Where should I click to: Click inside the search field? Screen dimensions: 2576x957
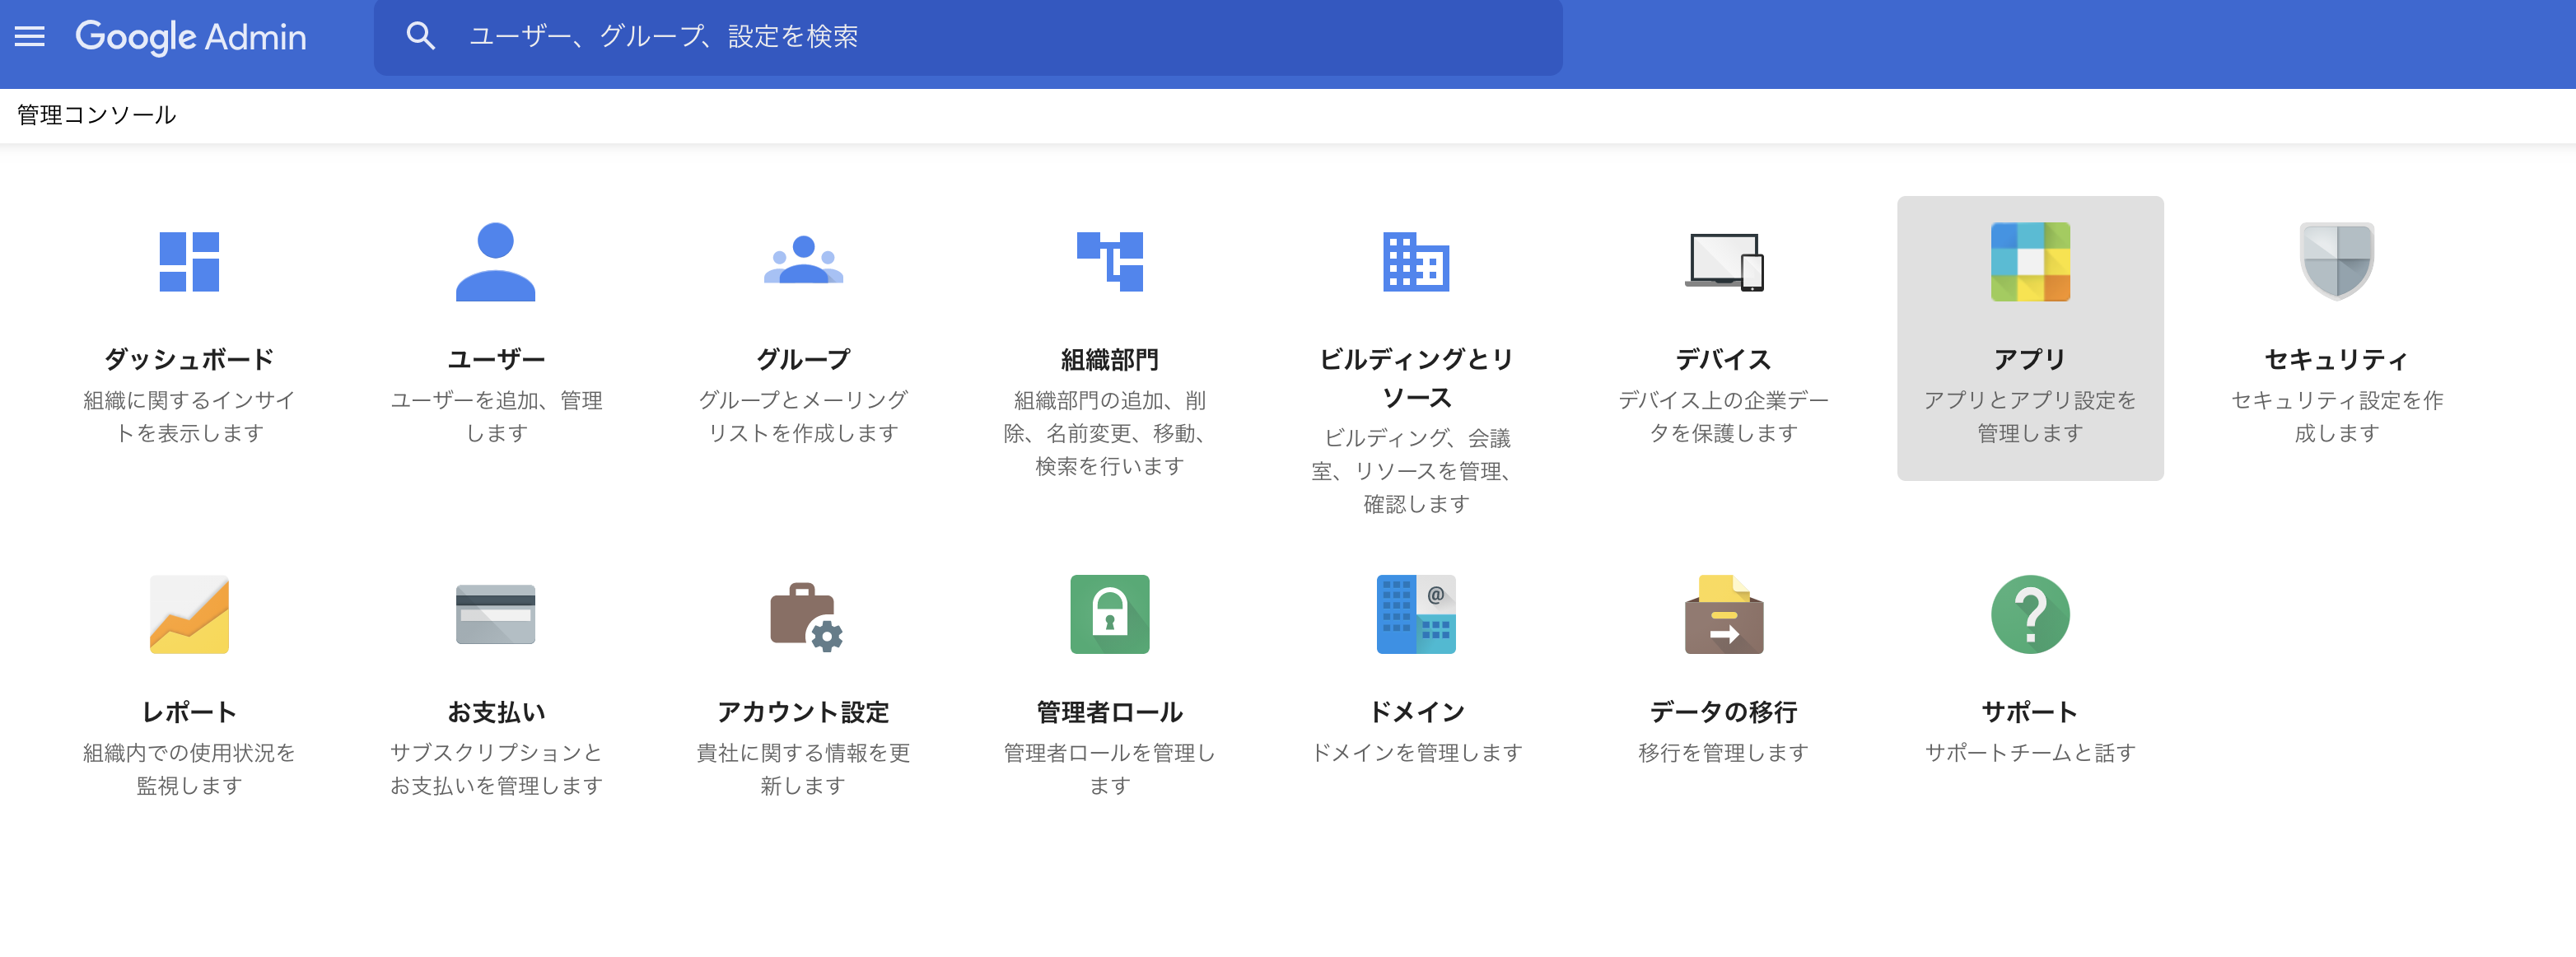800,37
